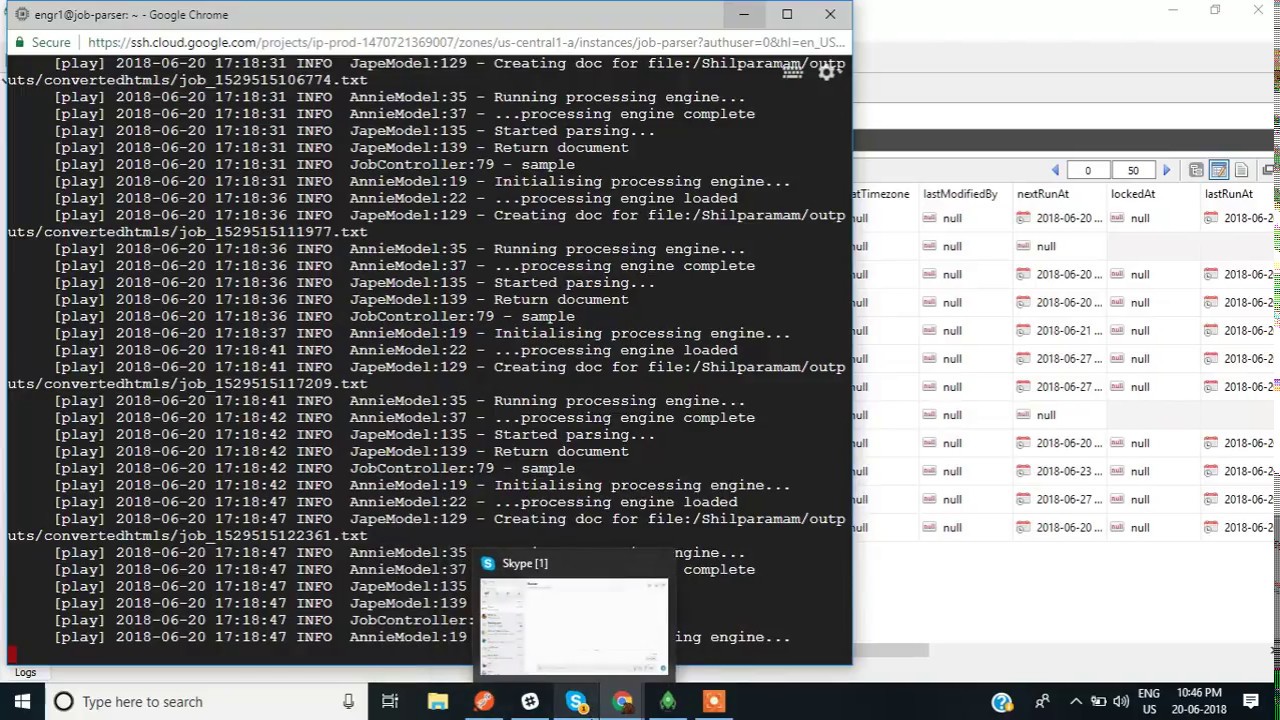This screenshot has height=720, width=1280.
Task: Open network status tray icon
Action: [1098, 701]
